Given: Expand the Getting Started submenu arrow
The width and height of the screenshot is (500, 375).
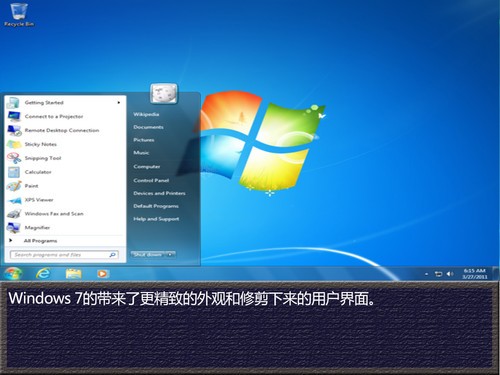Looking at the screenshot, I should 119,103.
